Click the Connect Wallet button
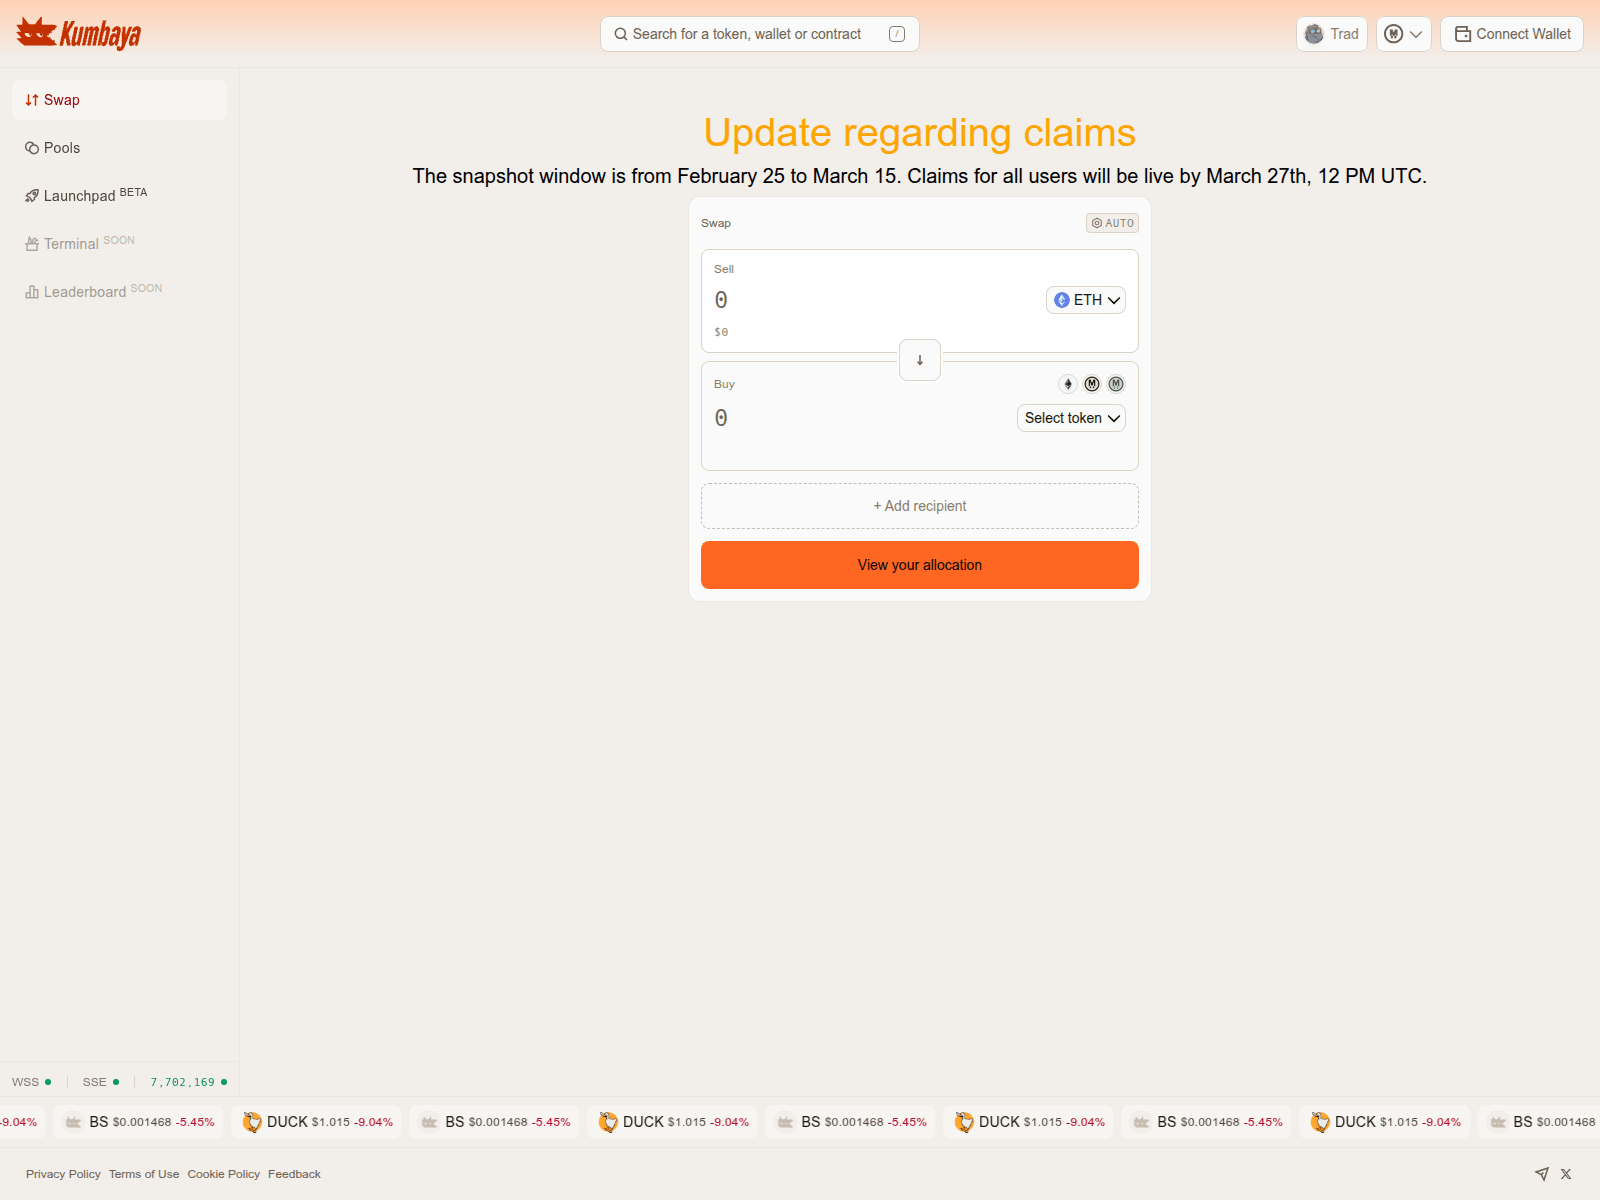Viewport: 1600px width, 1200px height. (x=1512, y=34)
